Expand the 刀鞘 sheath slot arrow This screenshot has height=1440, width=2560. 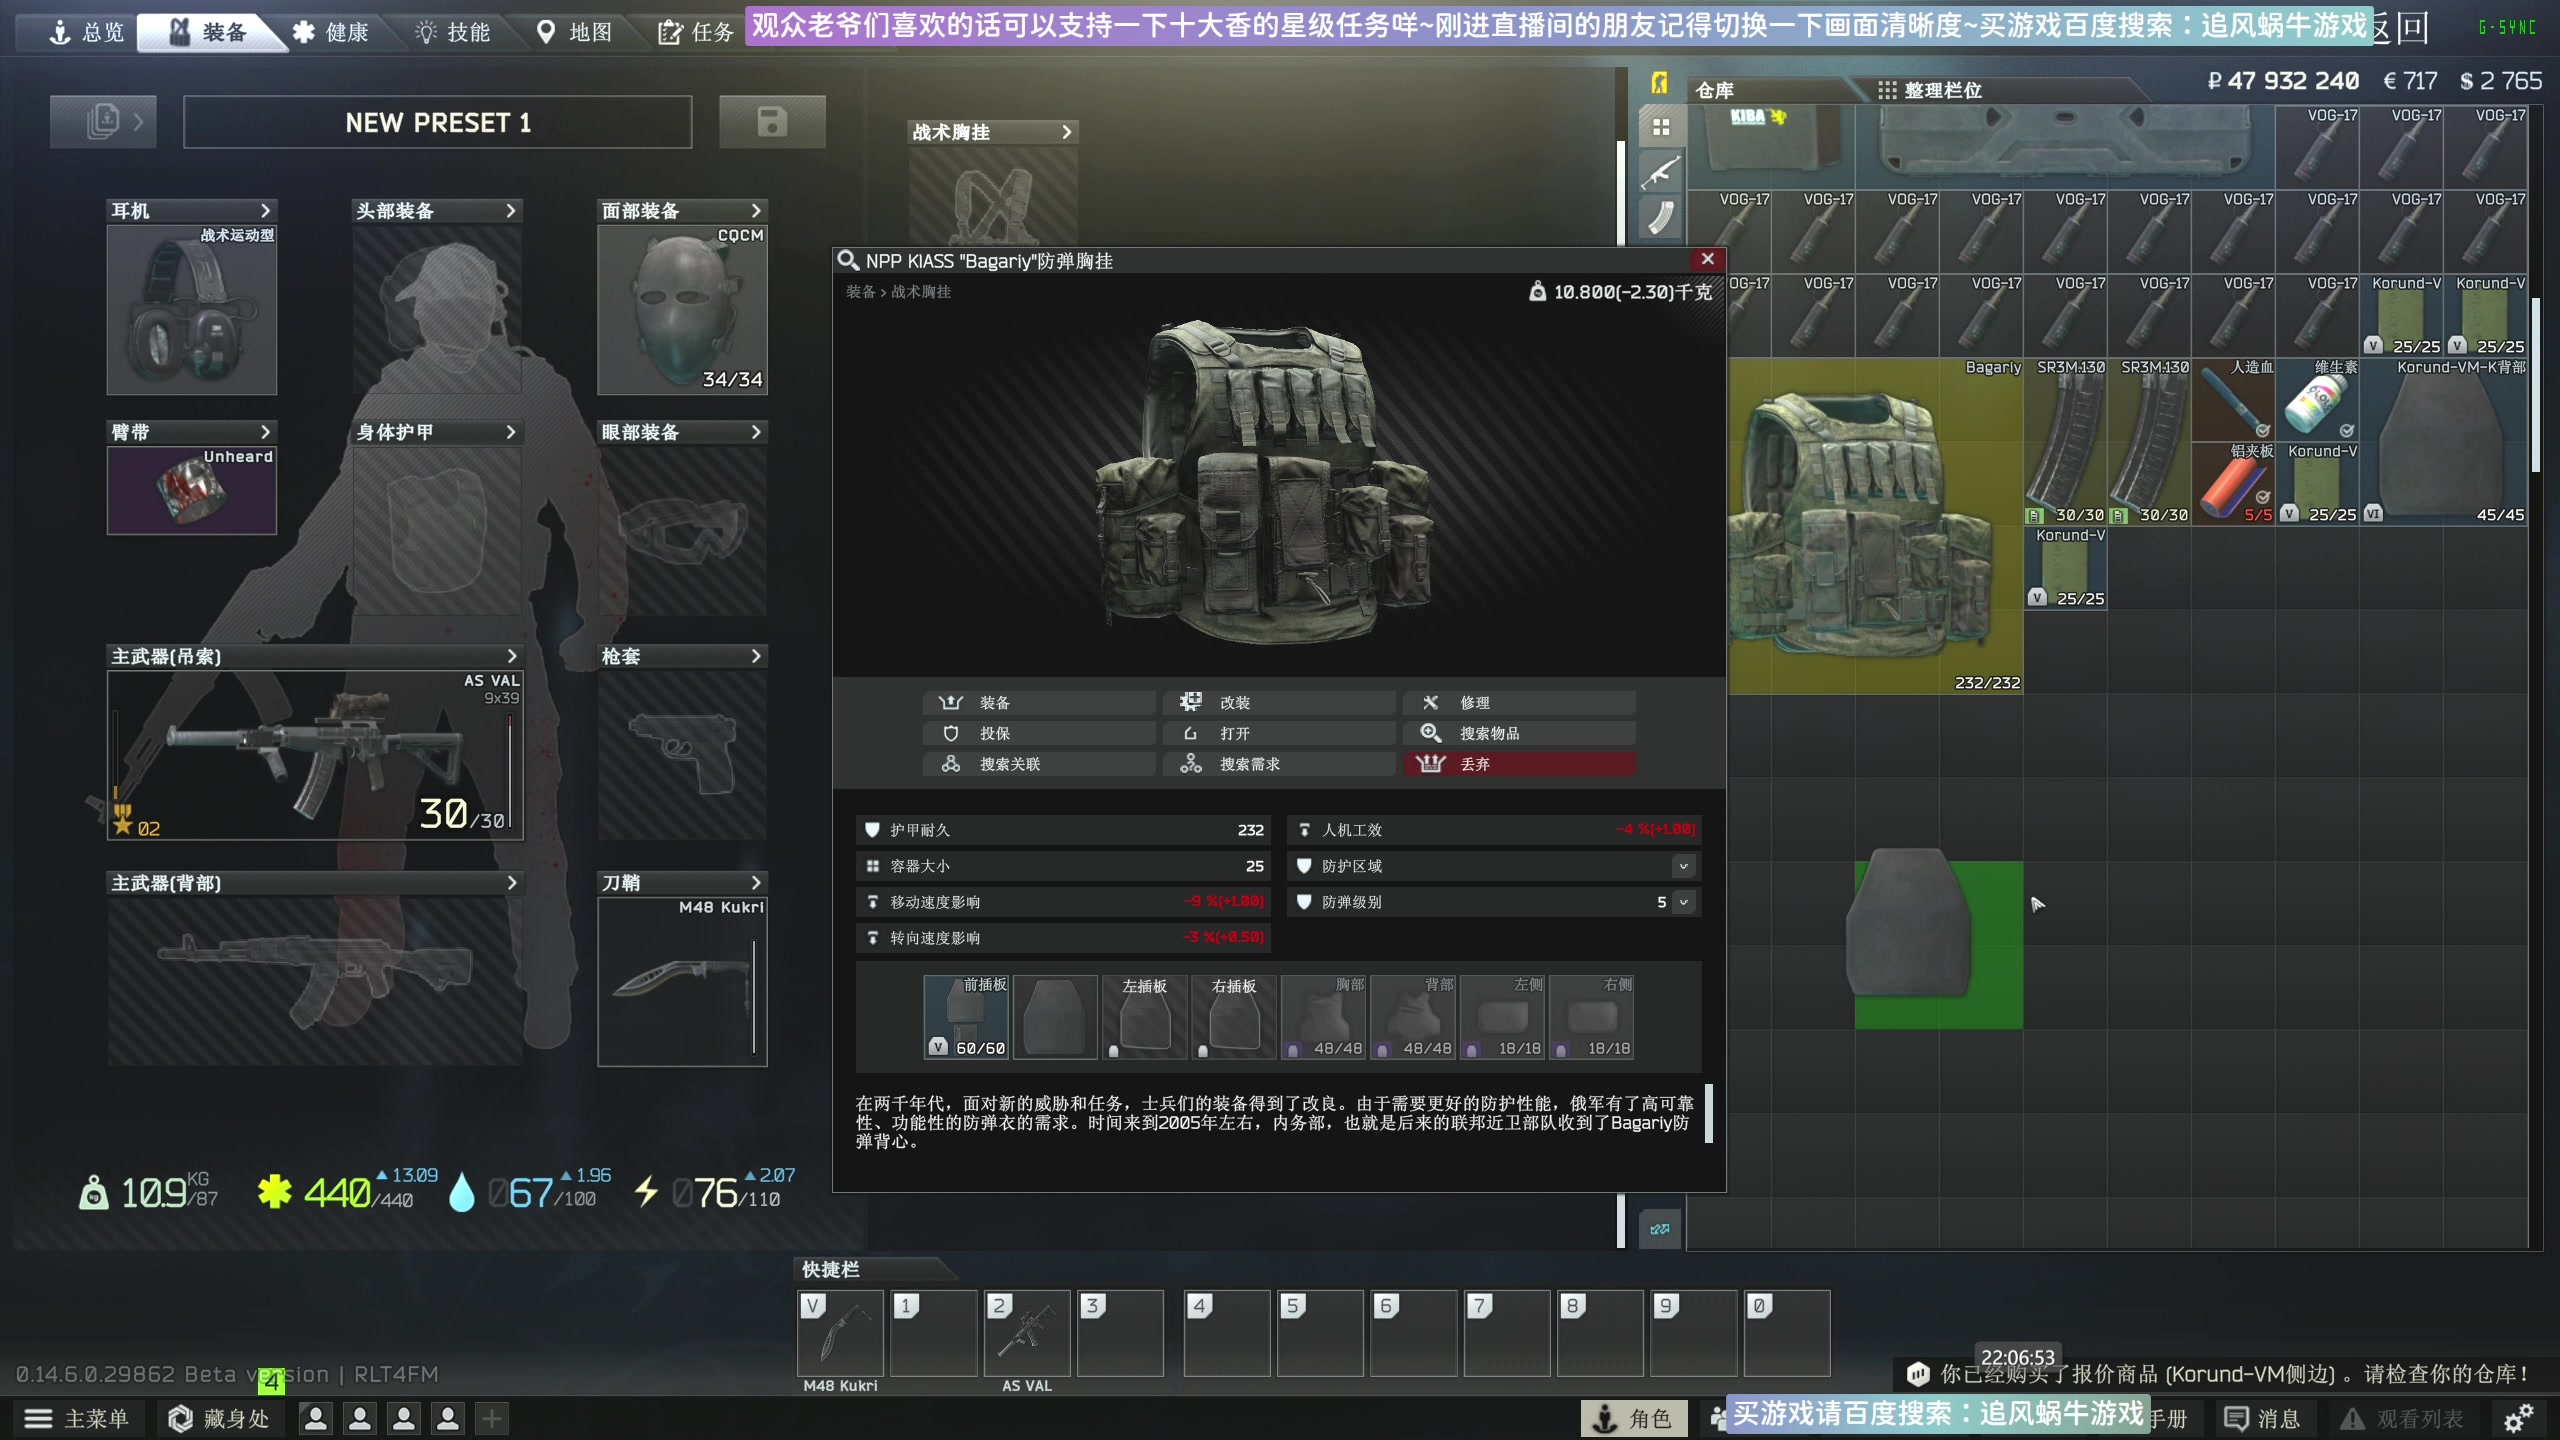756,883
